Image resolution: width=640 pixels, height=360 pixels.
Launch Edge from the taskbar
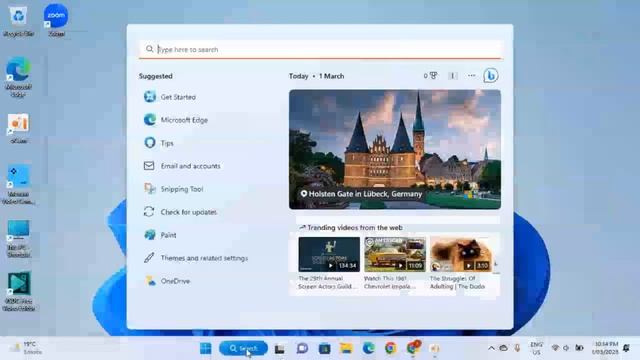(x=369, y=348)
